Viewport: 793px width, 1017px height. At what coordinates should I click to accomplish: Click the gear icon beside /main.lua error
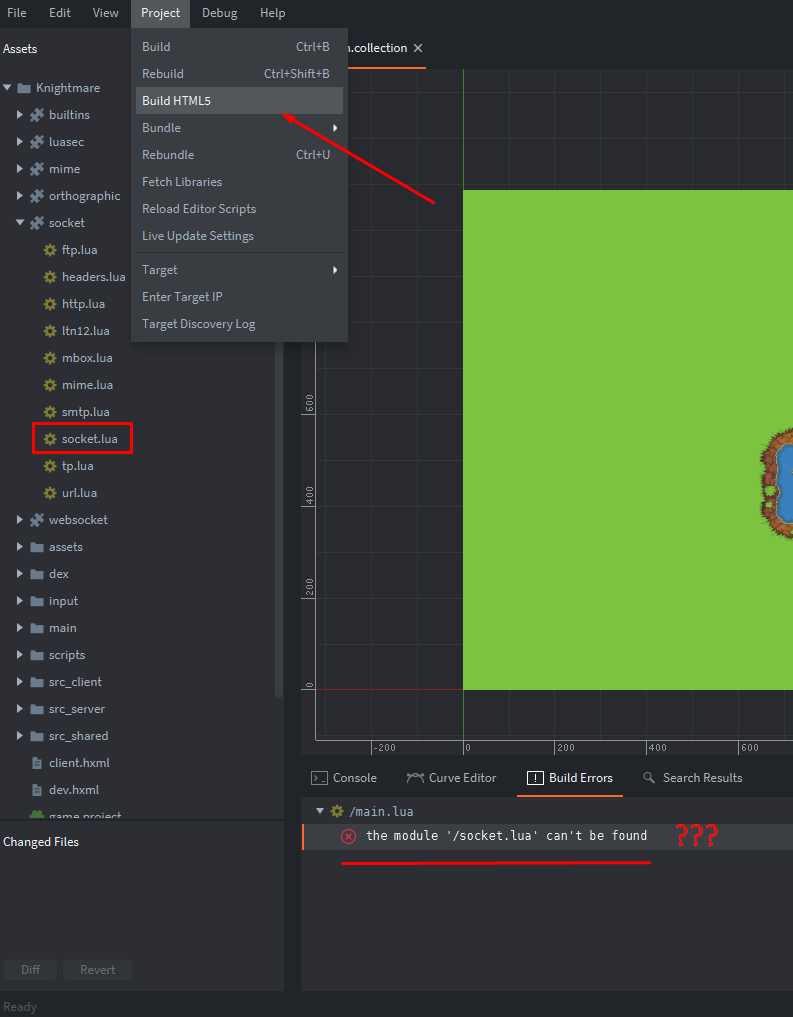(337, 811)
